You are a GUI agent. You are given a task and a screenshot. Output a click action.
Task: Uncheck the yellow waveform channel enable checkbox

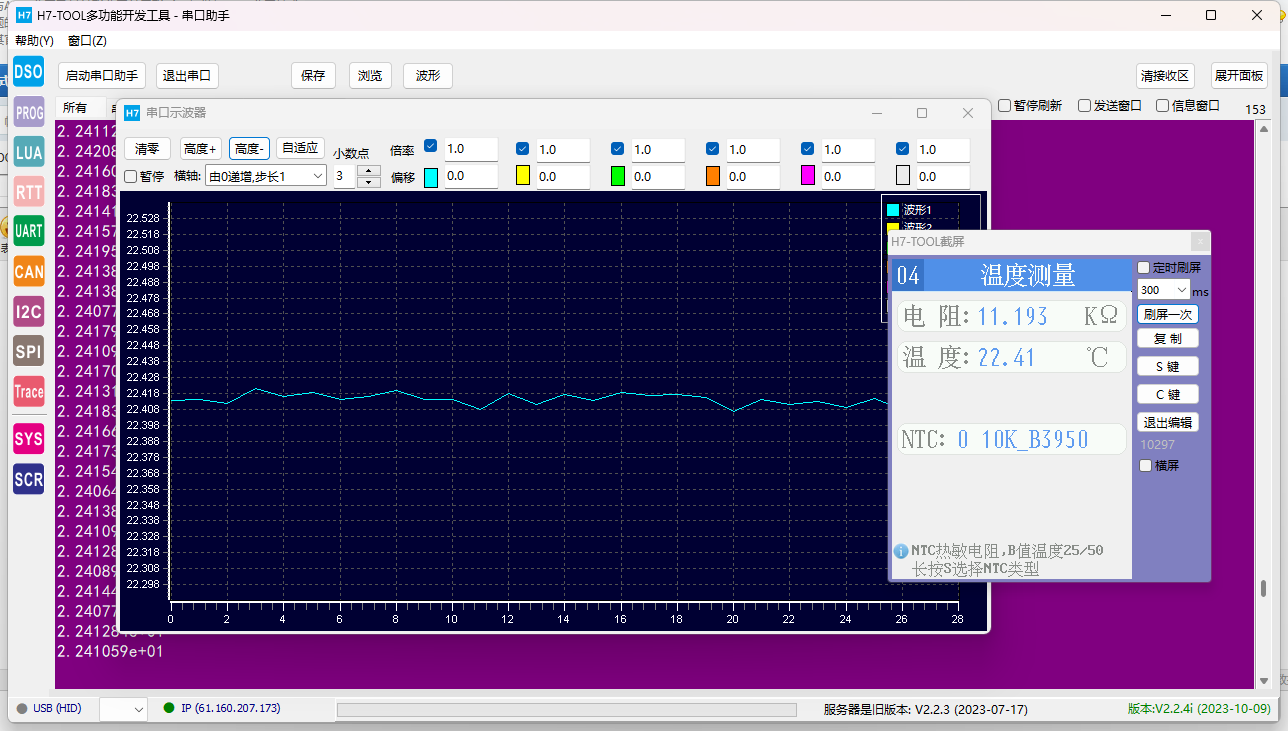click(x=522, y=148)
